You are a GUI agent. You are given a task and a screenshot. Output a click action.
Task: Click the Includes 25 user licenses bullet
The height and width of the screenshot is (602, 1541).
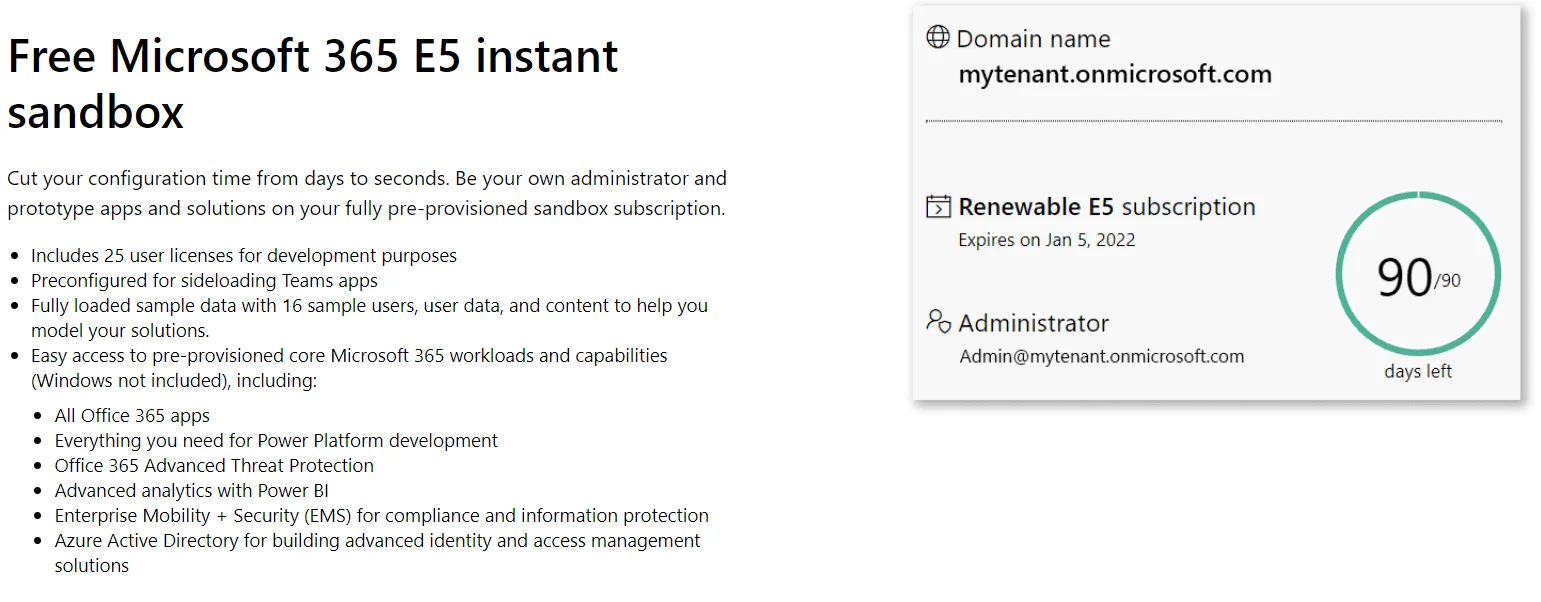click(x=244, y=256)
